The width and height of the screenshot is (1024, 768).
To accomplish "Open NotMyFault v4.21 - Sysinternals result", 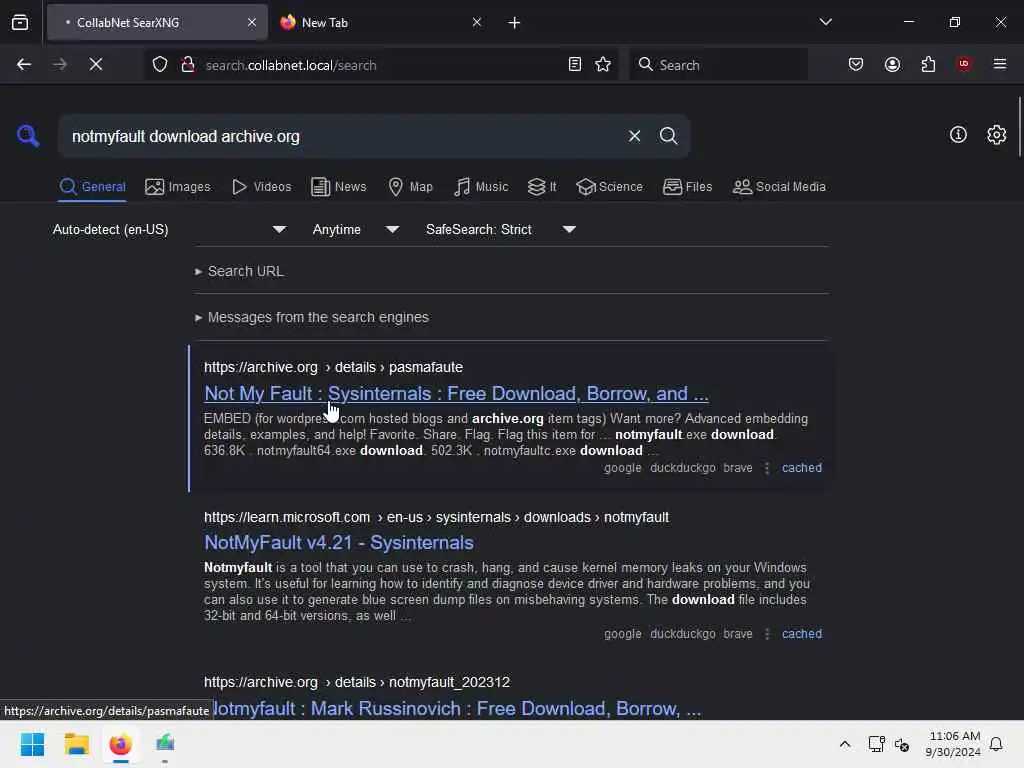I will tap(338, 543).
